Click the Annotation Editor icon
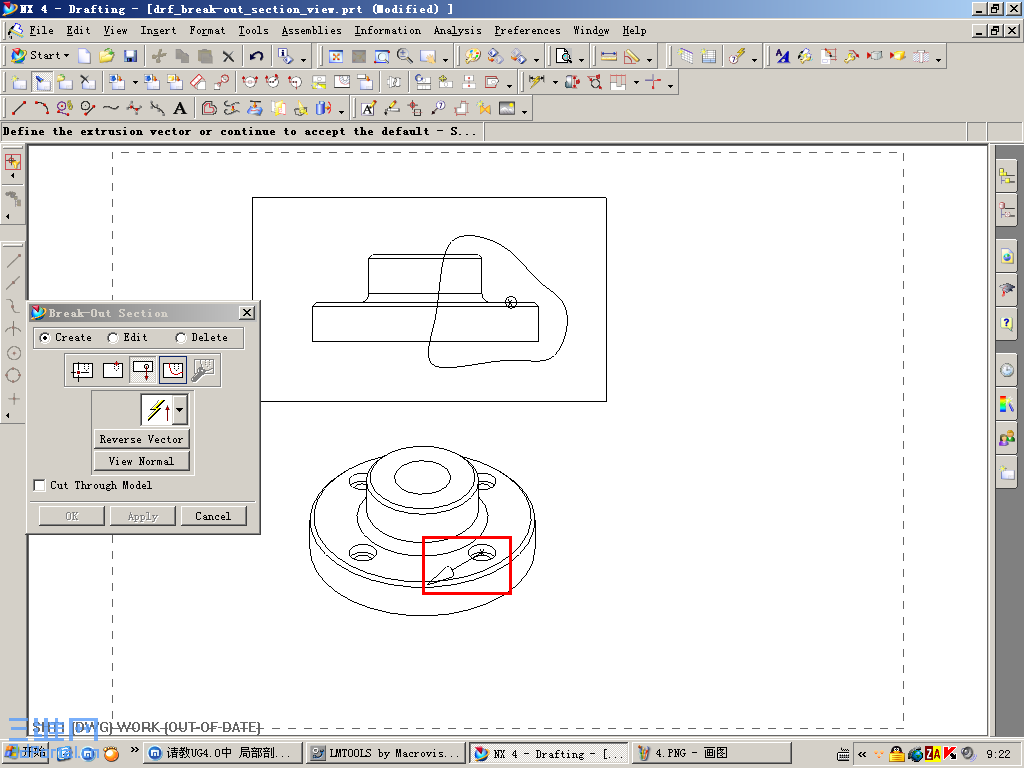 [x=368, y=108]
